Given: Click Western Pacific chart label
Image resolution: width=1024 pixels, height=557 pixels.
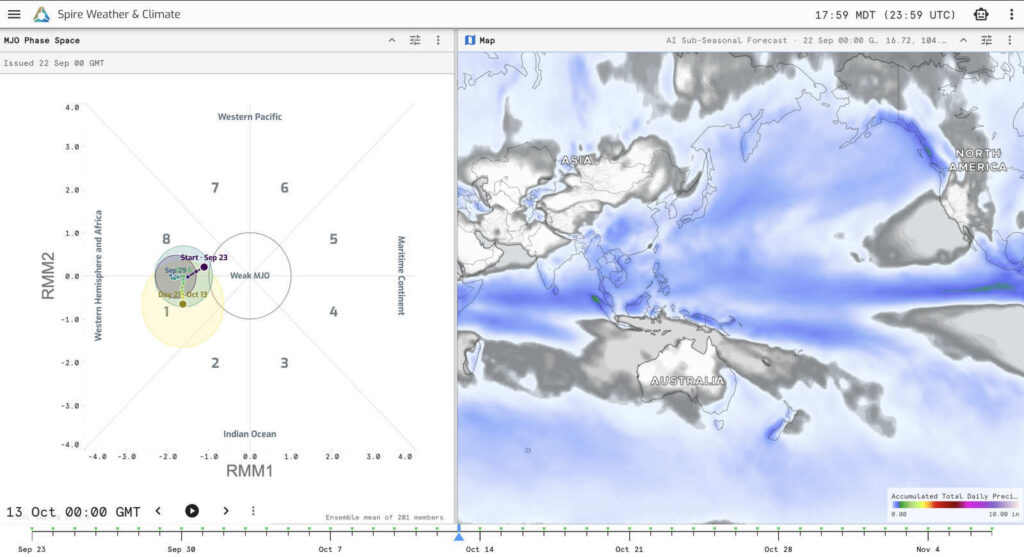Looking at the screenshot, I should 249,116.
